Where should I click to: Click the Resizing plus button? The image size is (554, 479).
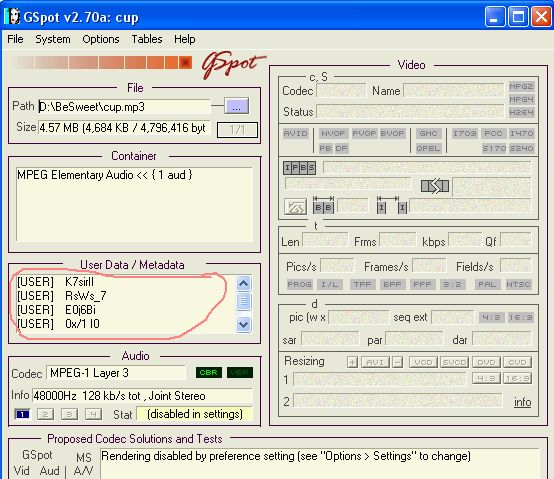(x=352, y=362)
